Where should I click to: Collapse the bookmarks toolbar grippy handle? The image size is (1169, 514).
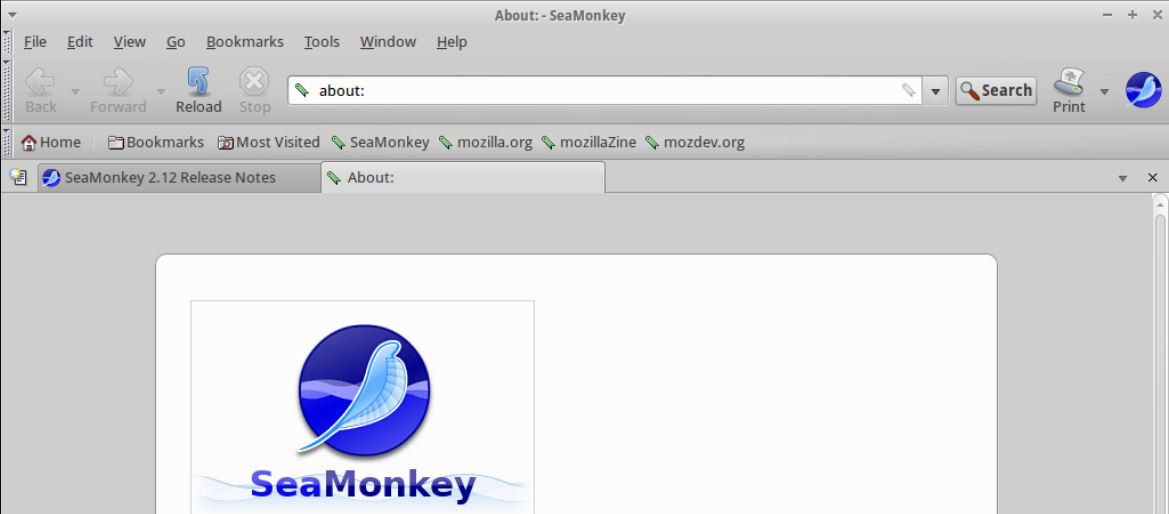(x=7, y=142)
